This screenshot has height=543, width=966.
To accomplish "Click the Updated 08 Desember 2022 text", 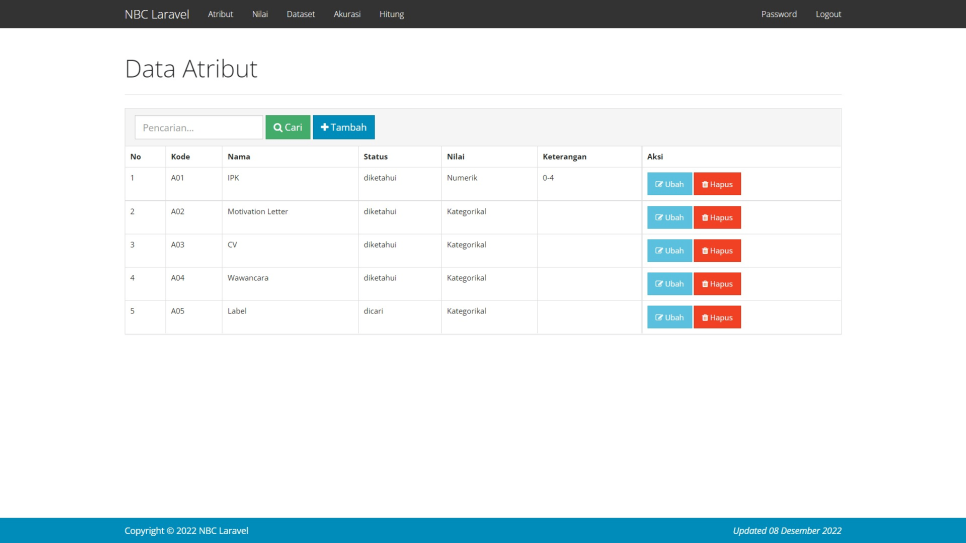I will click(x=787, y=531).
